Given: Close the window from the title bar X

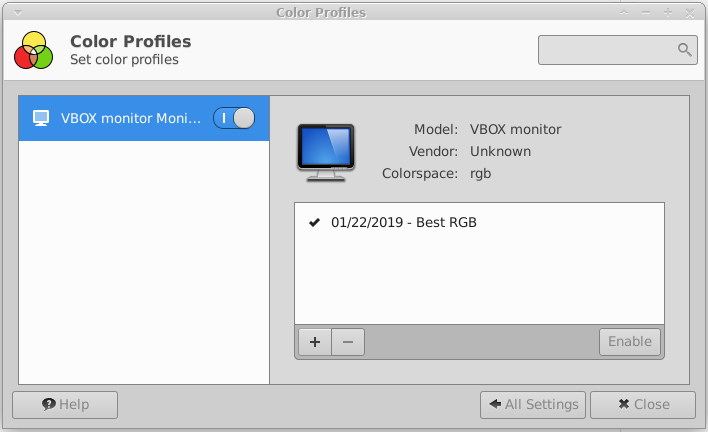Looking at the screenshot, I should (689, 12).
